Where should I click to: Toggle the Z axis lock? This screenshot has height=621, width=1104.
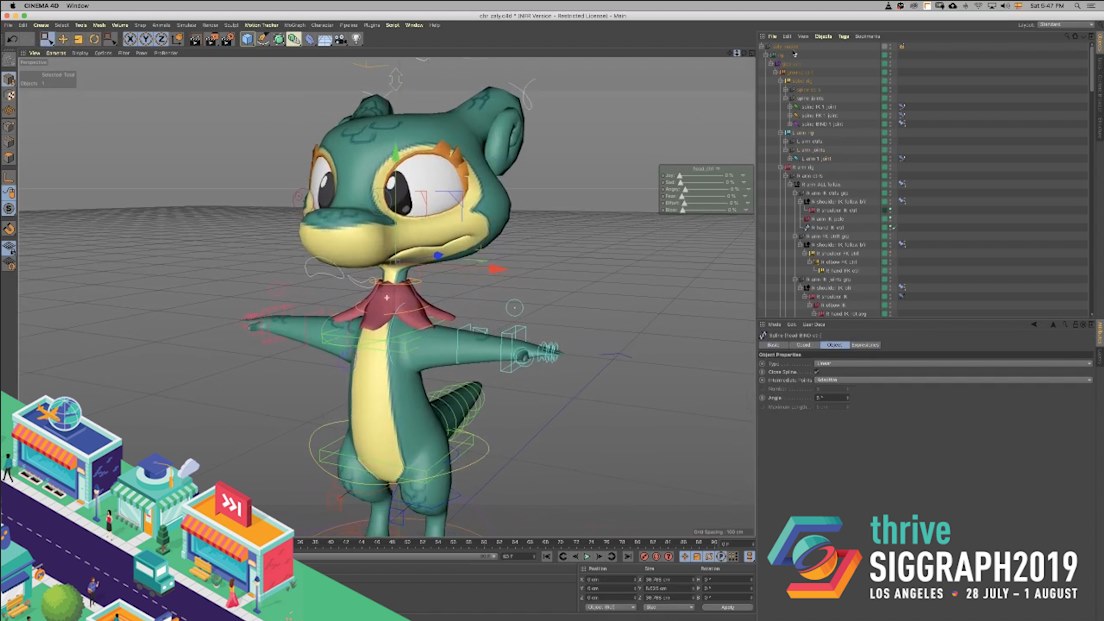pos(161,39)
